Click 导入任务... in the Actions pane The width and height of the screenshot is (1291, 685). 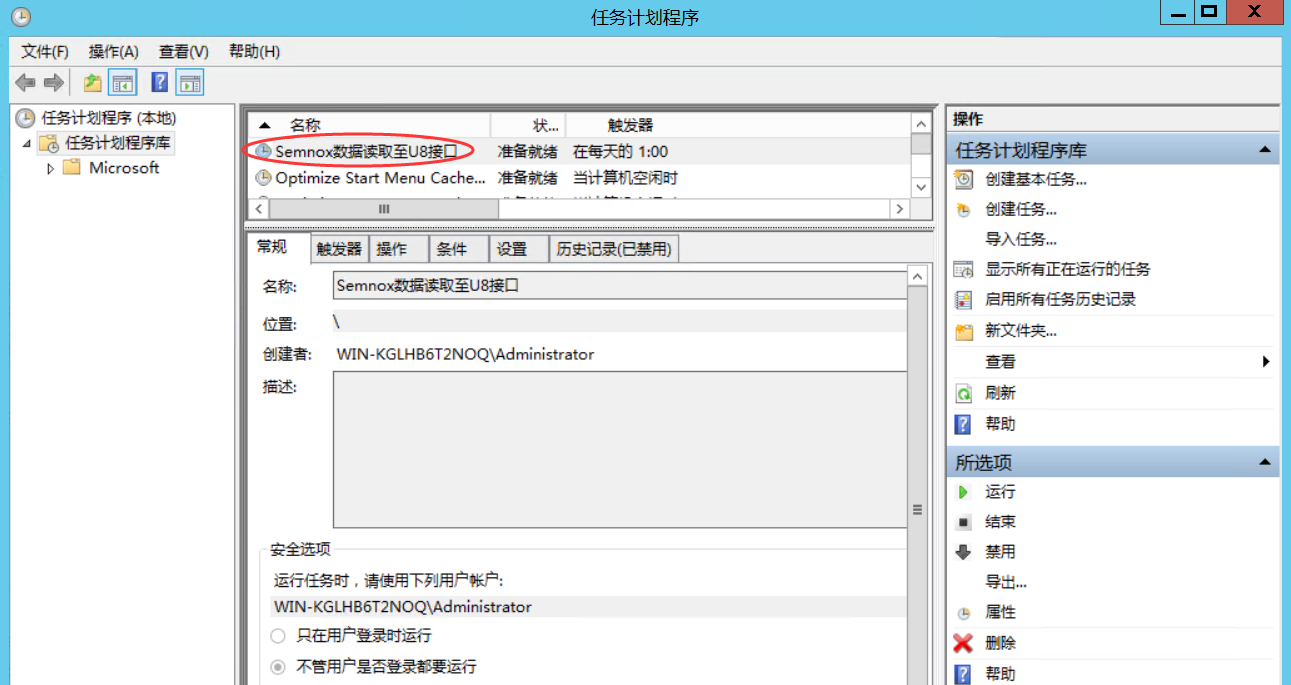1020,240
